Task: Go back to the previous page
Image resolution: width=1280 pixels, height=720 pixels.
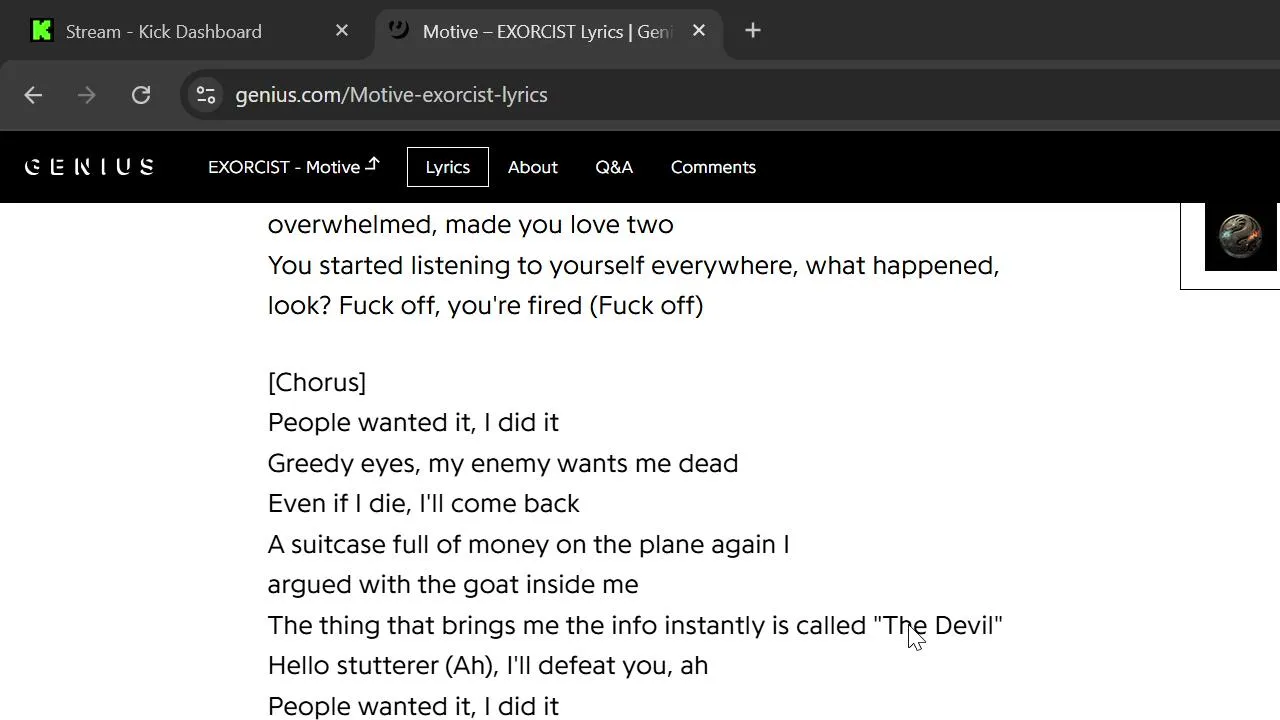Action: coord(33,95)
